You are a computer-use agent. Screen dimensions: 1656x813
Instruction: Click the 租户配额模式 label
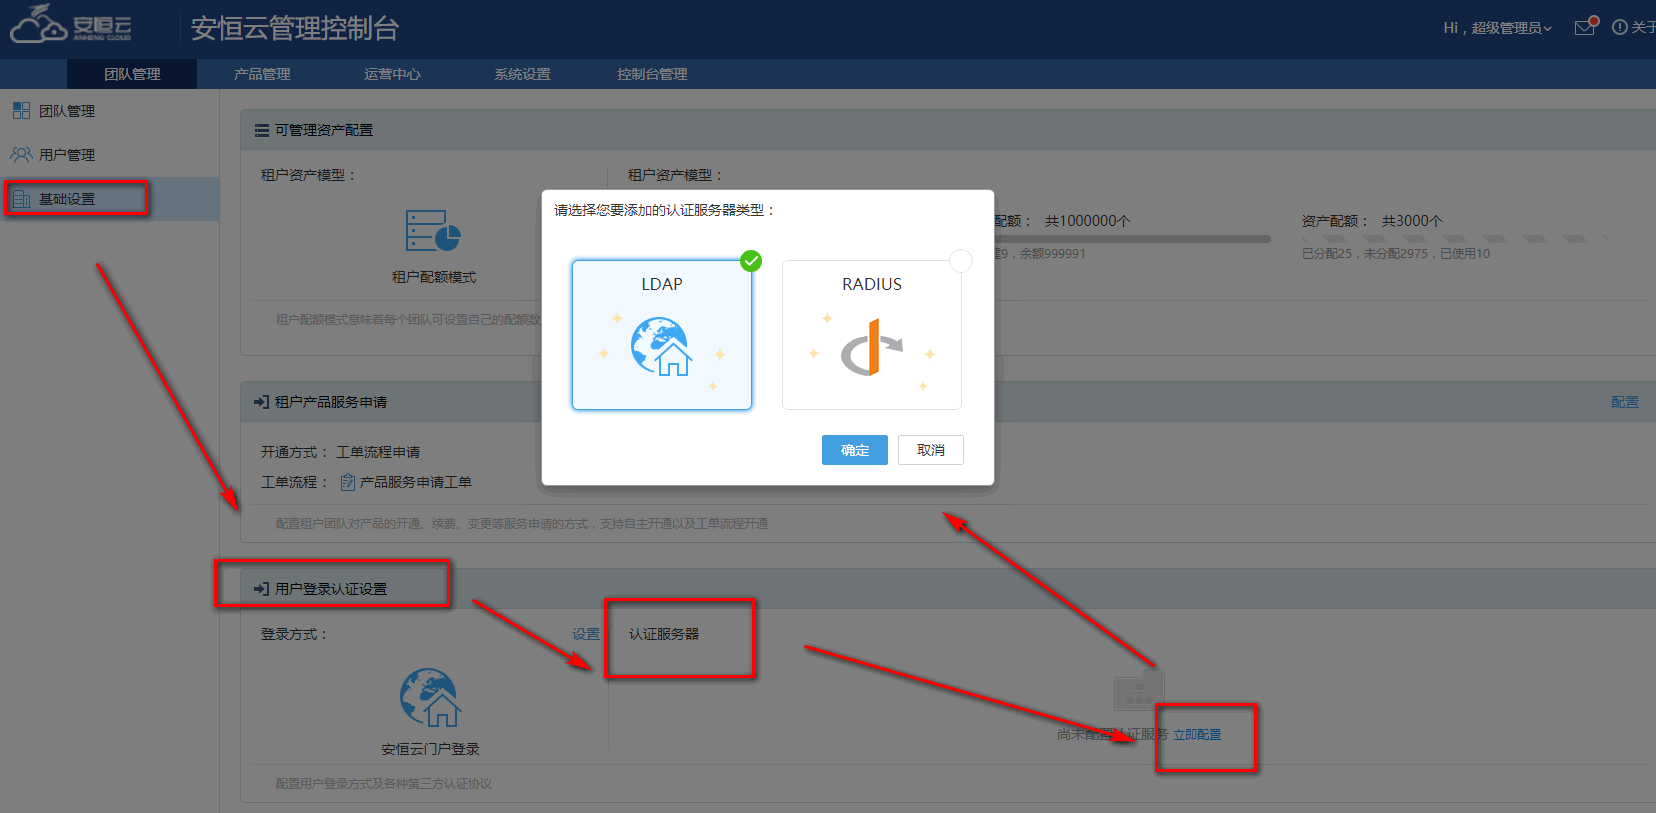434,277
